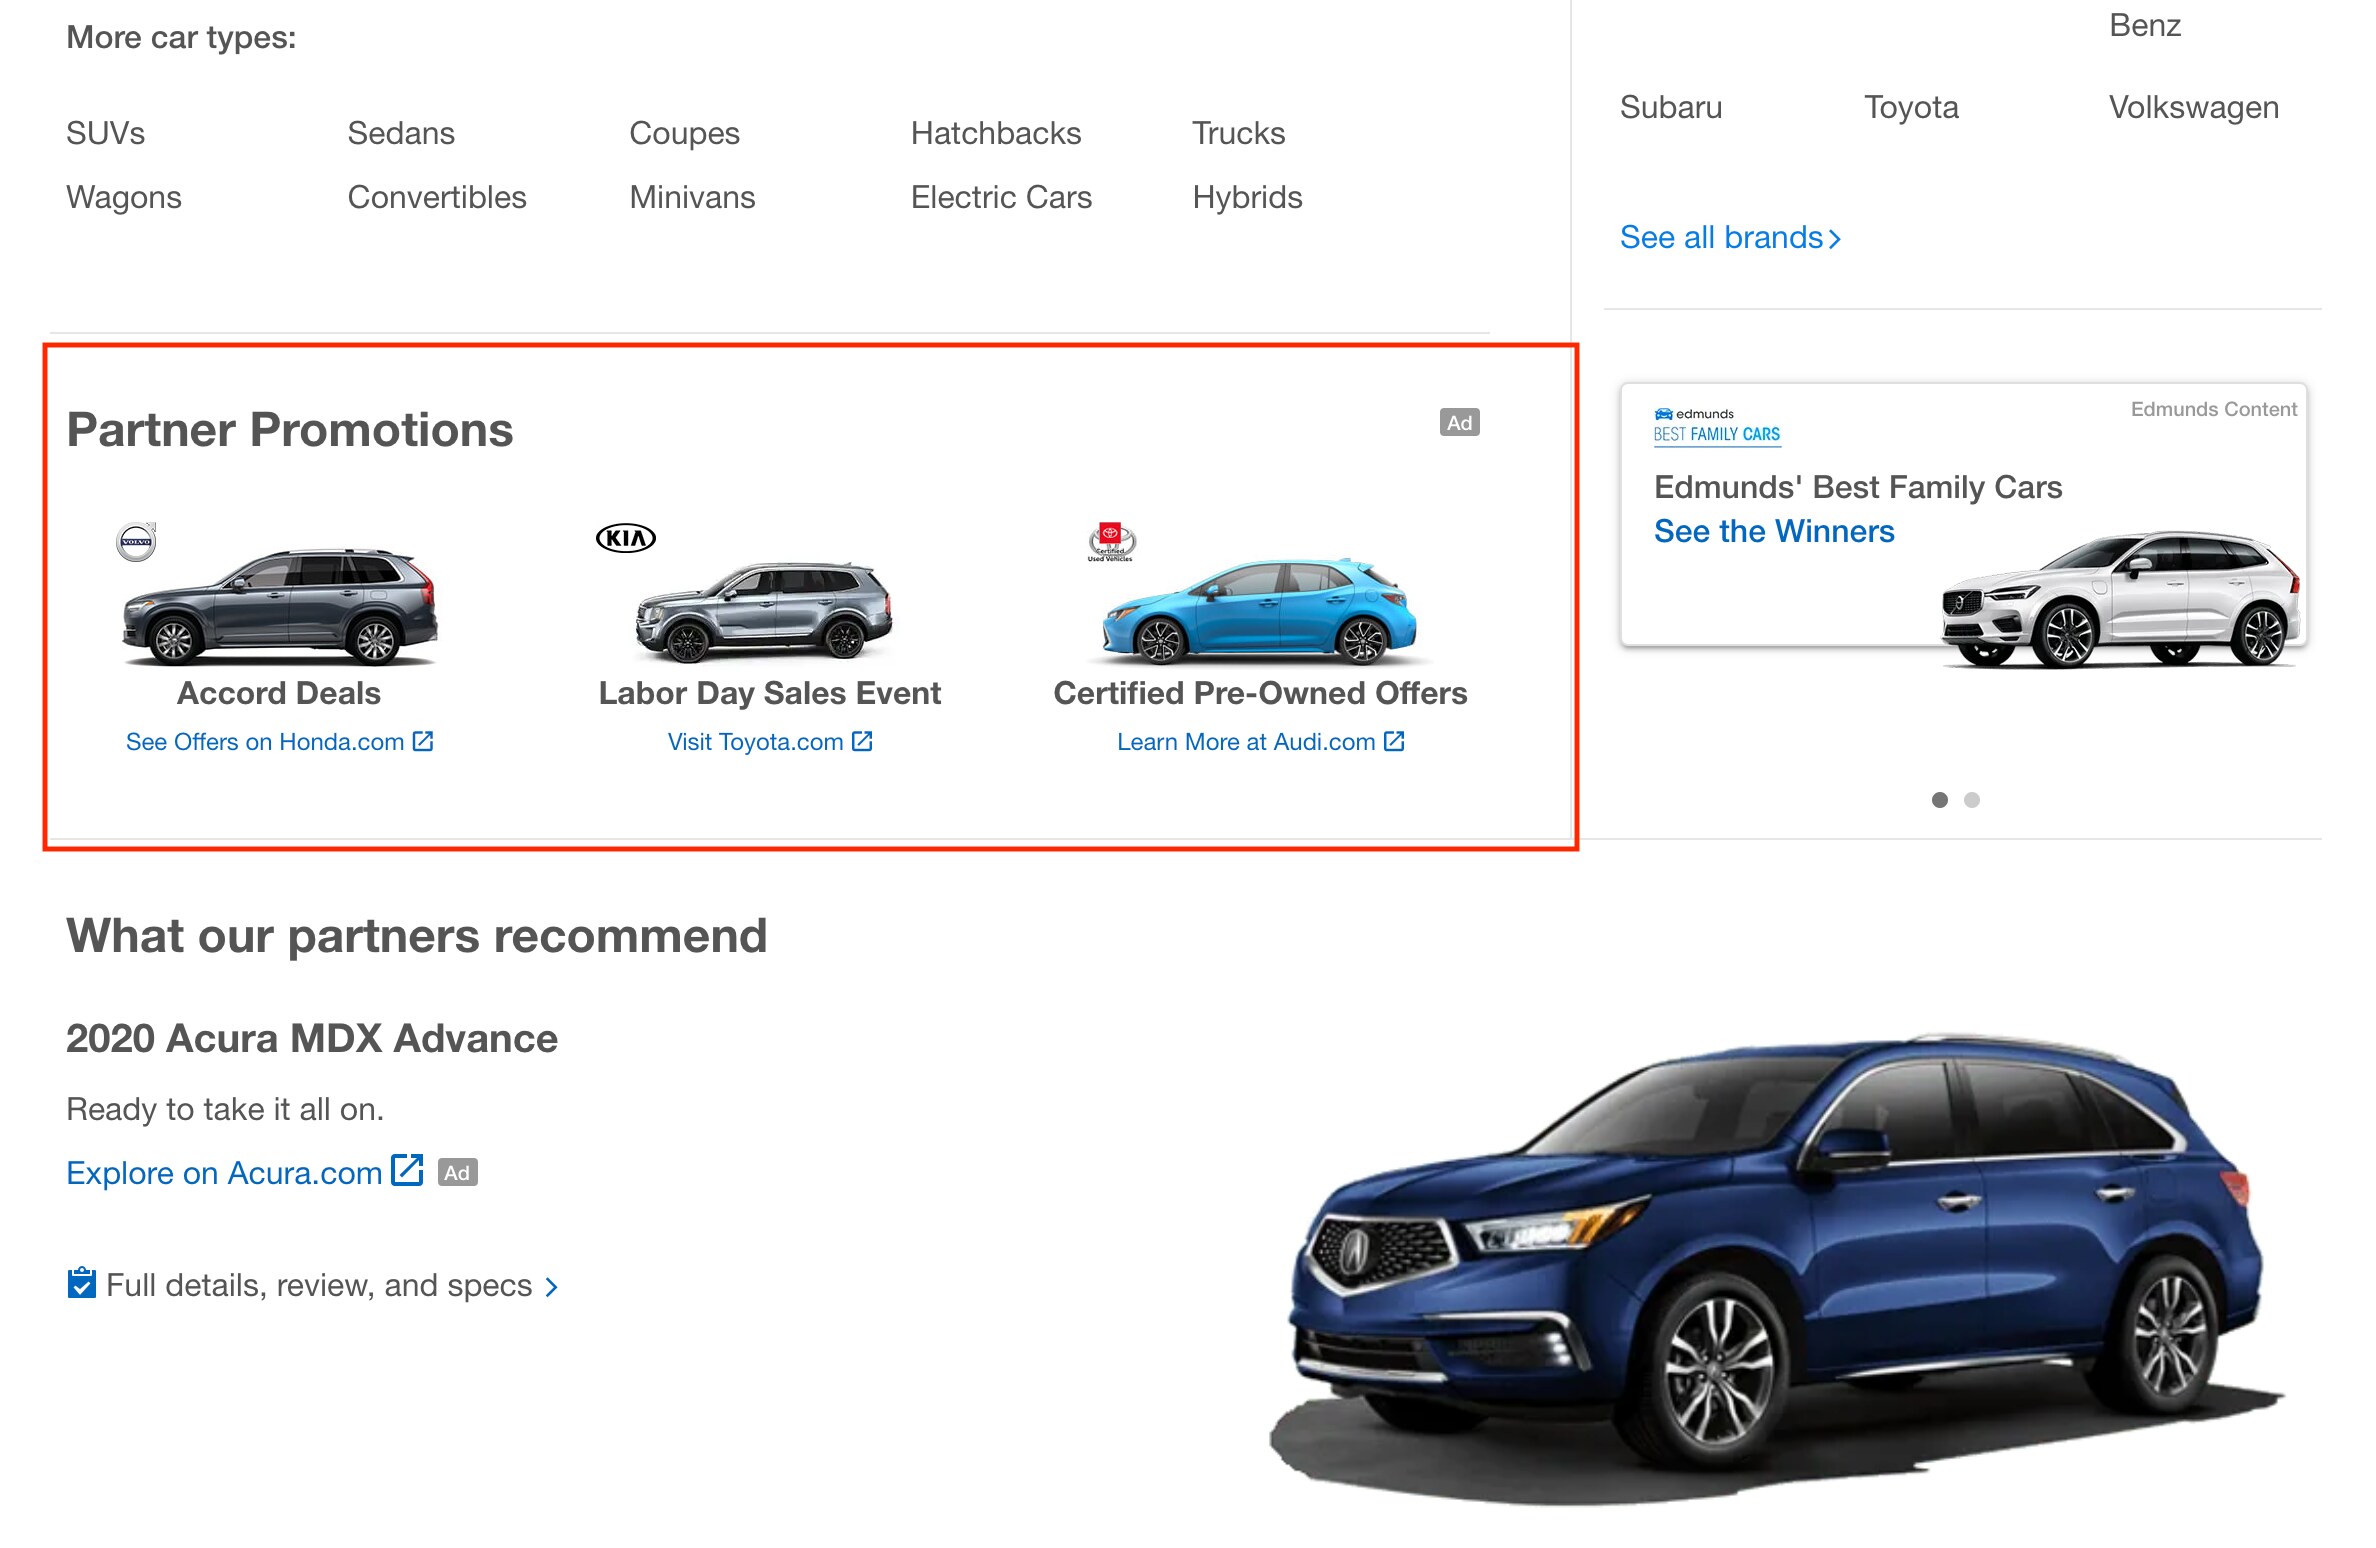Open the See the Winners link
2376x1548 pixels.
(x=1774, y=531)
